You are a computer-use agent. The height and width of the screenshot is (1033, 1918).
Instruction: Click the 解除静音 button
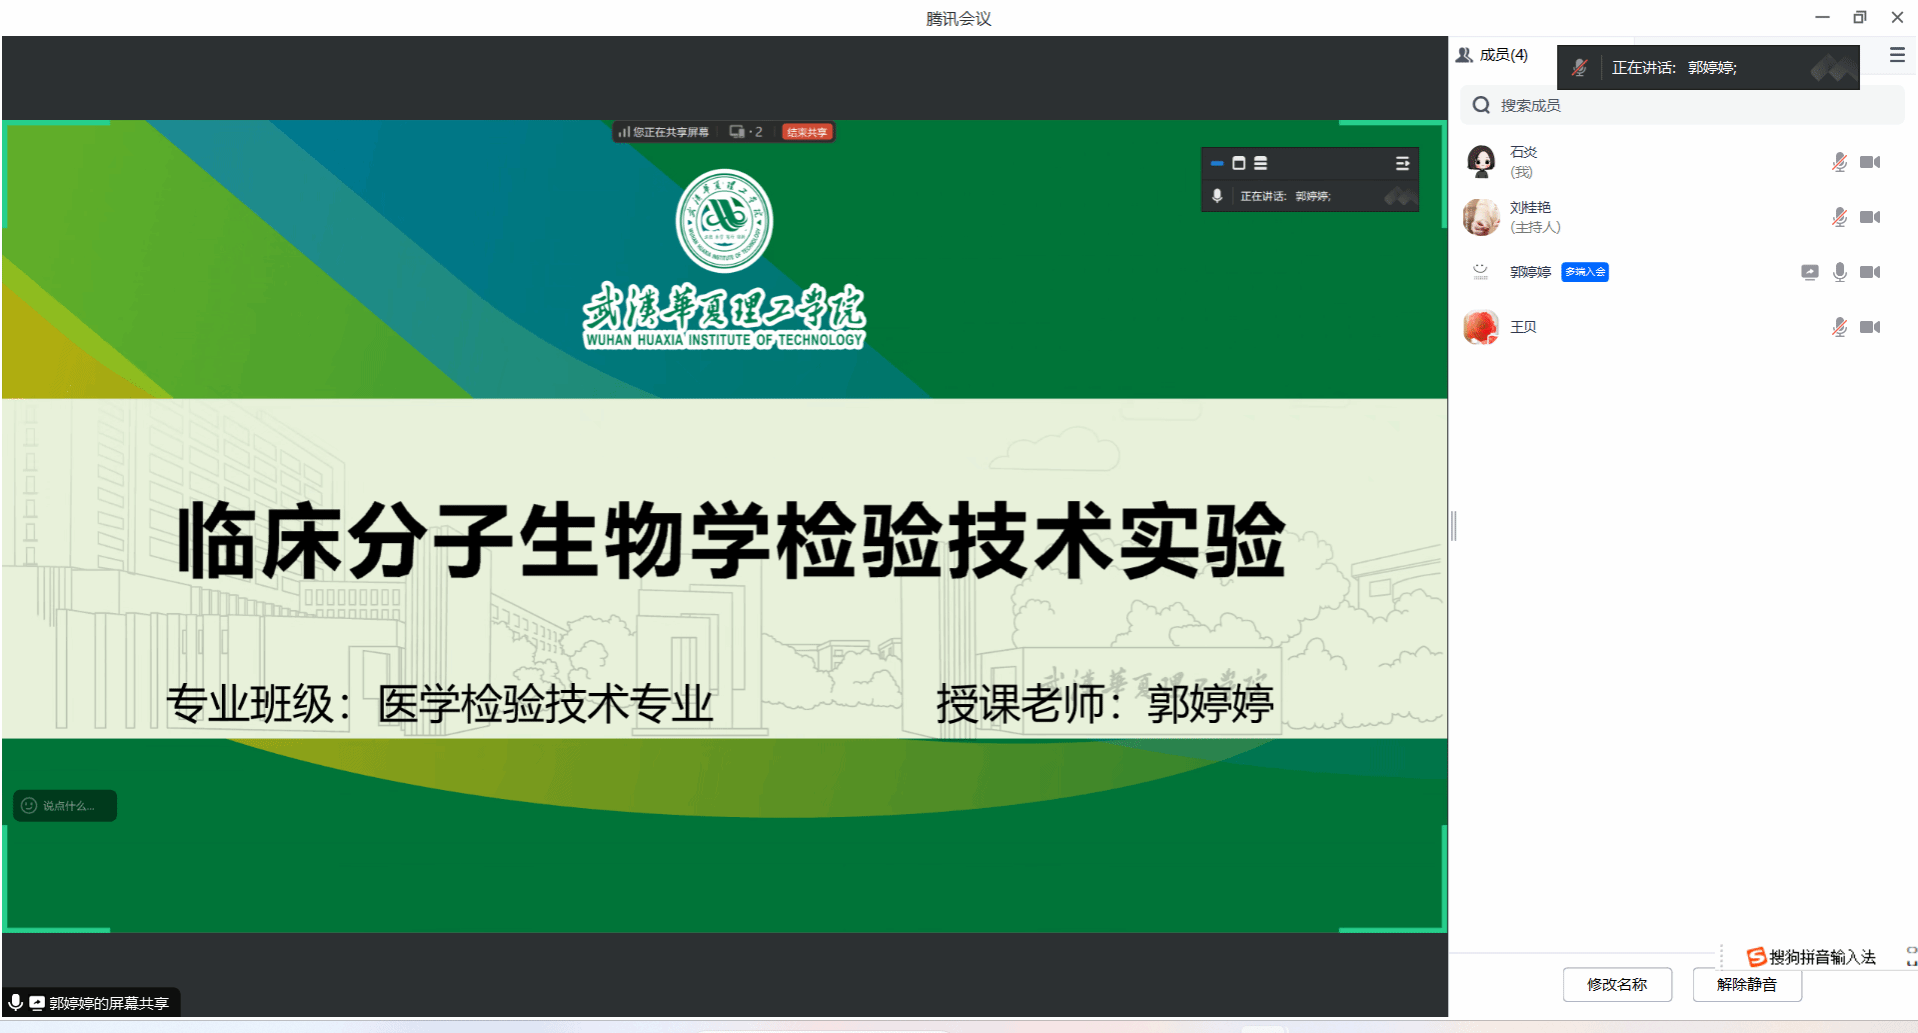(1747, 984)
